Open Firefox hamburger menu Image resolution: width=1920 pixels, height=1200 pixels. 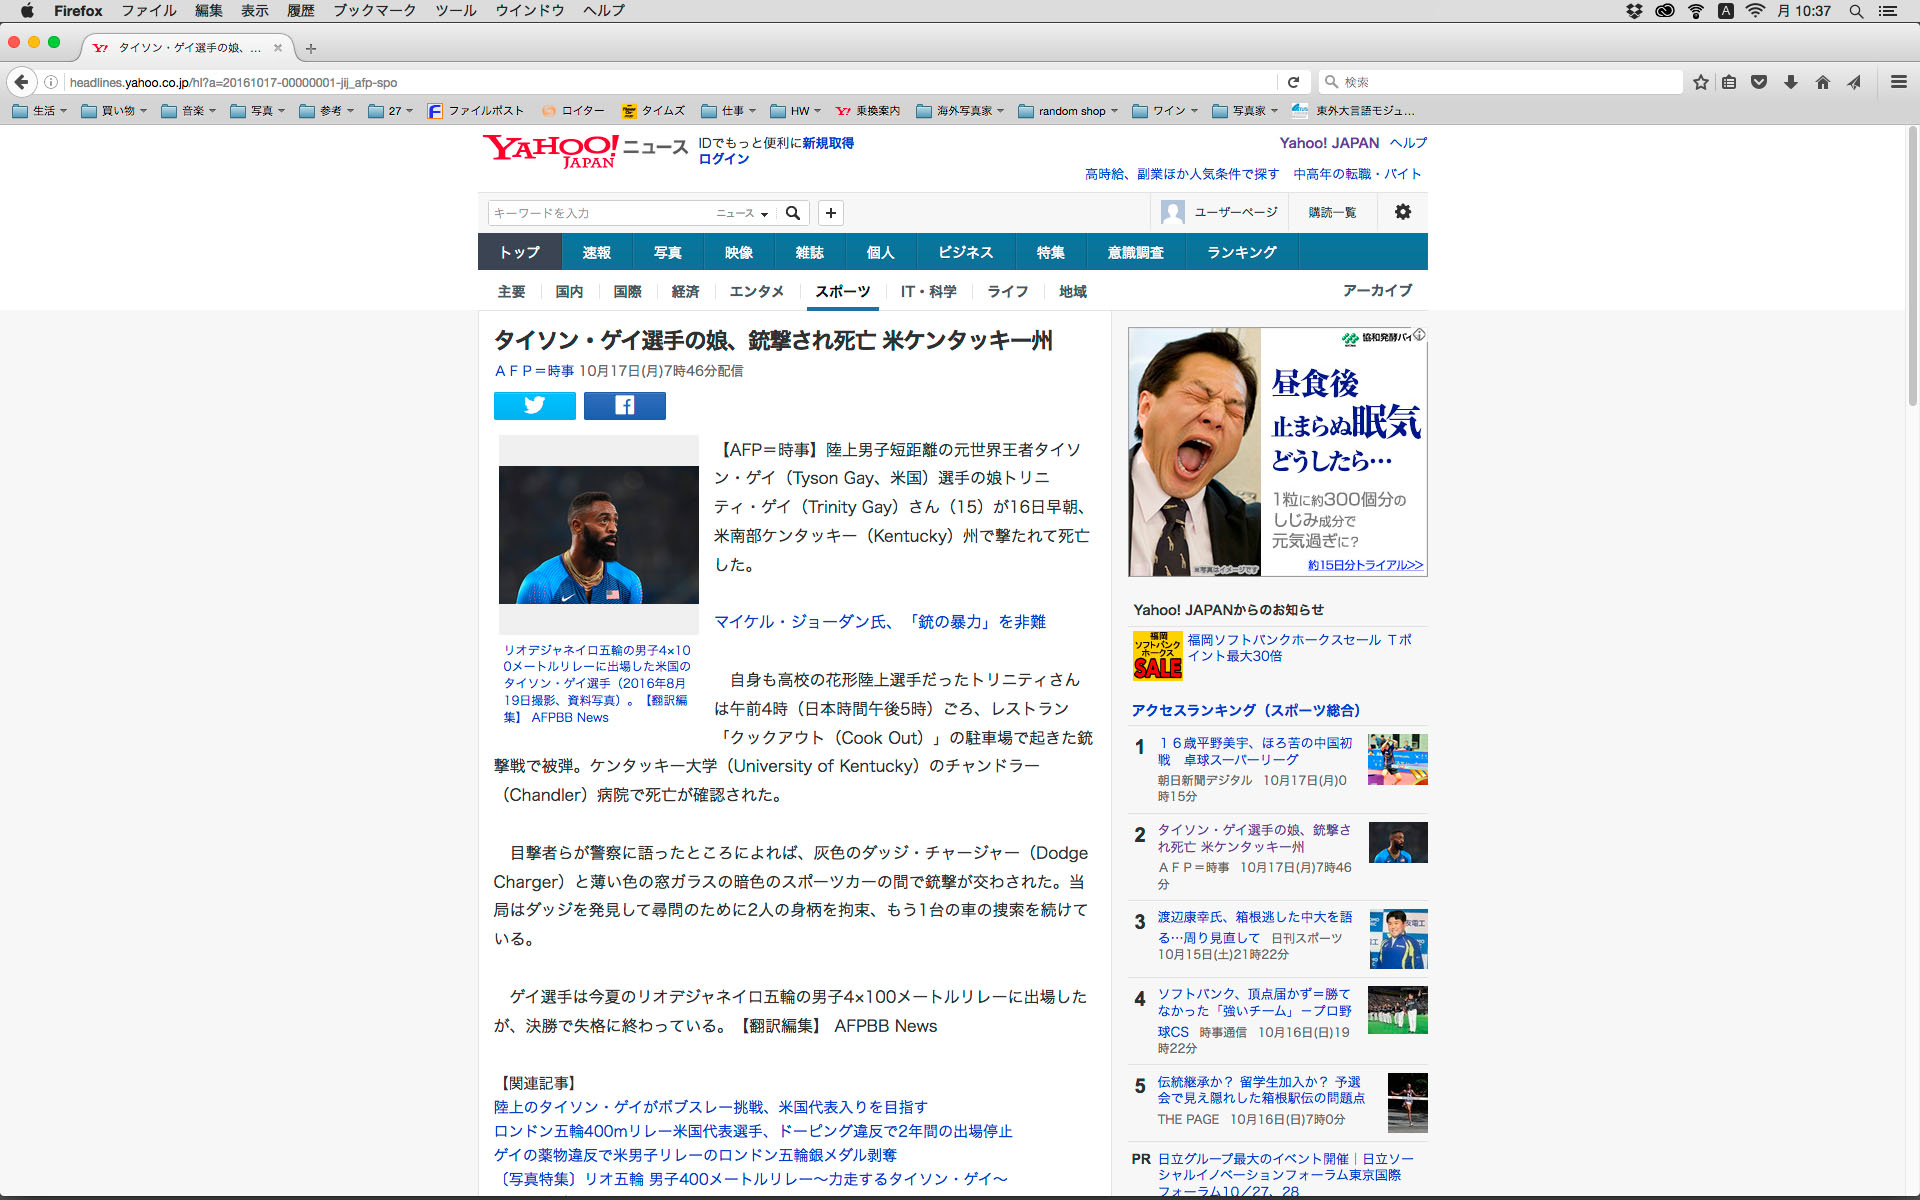(x=1898, y=82)
